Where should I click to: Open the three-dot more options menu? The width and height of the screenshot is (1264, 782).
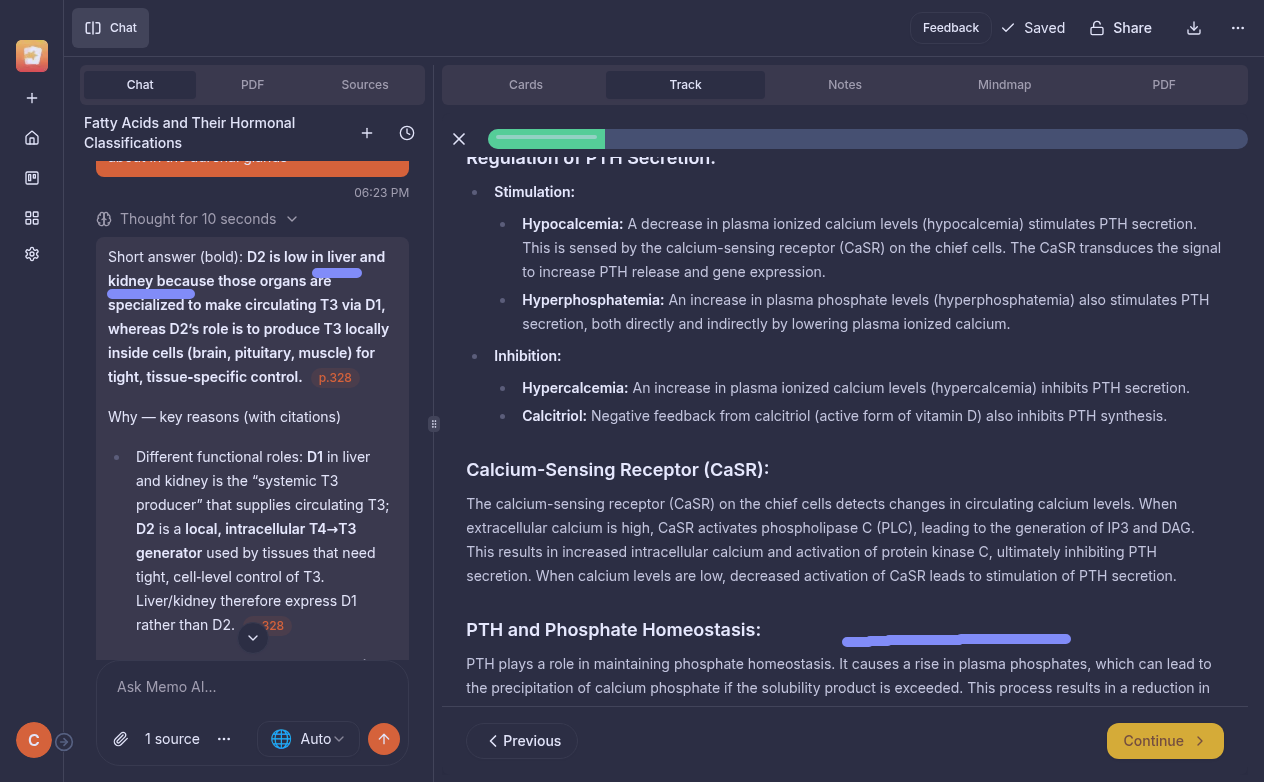pyautogui.click(x=1238, y=28)
